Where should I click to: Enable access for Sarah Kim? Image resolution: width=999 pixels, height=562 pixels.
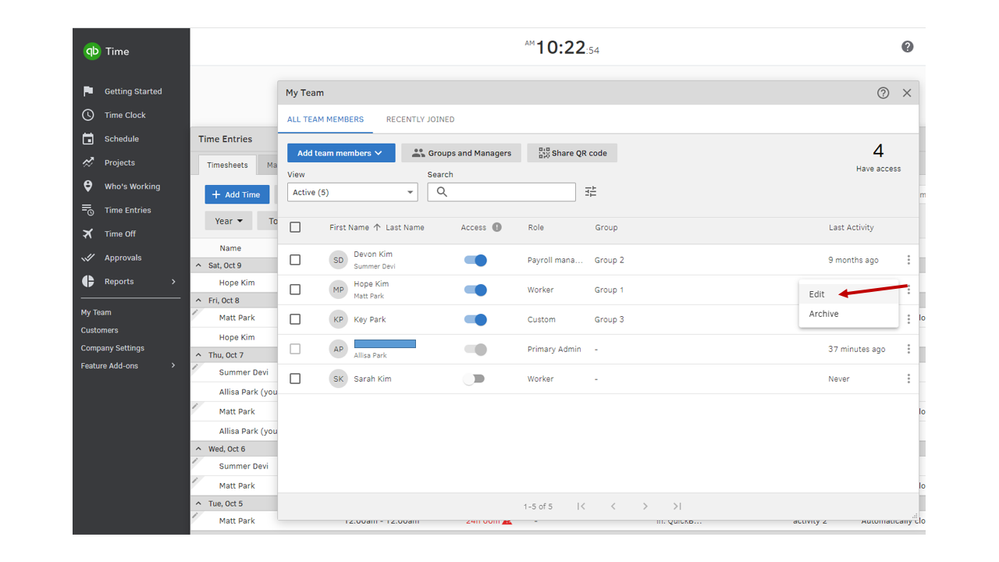click(x=475, y=378)
